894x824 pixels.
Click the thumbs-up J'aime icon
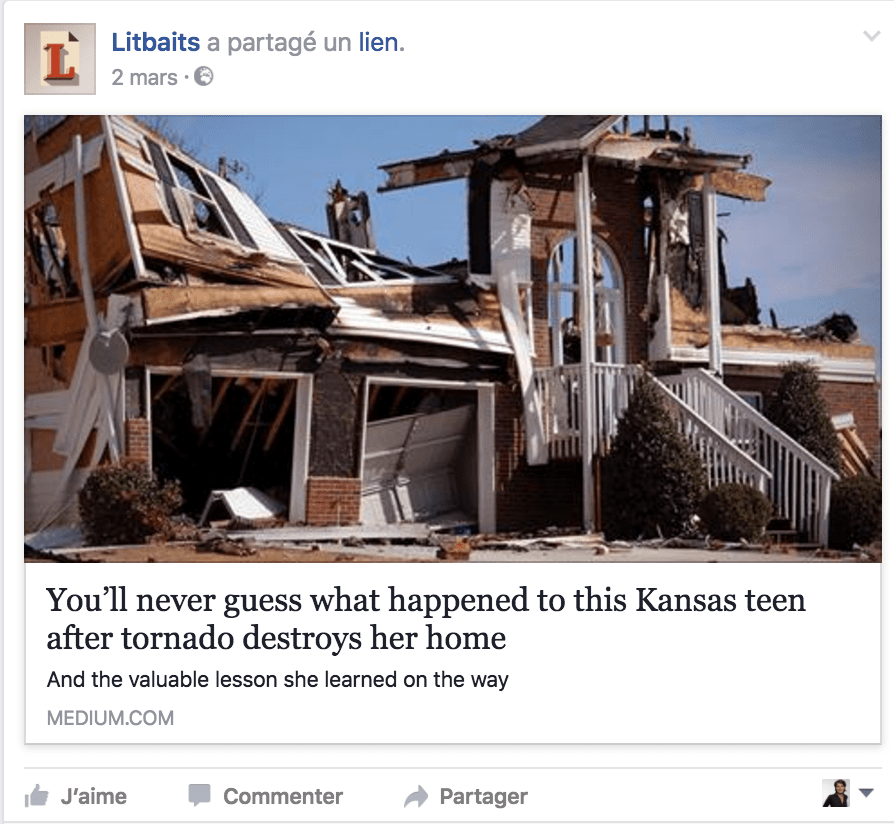pos(36,795)
